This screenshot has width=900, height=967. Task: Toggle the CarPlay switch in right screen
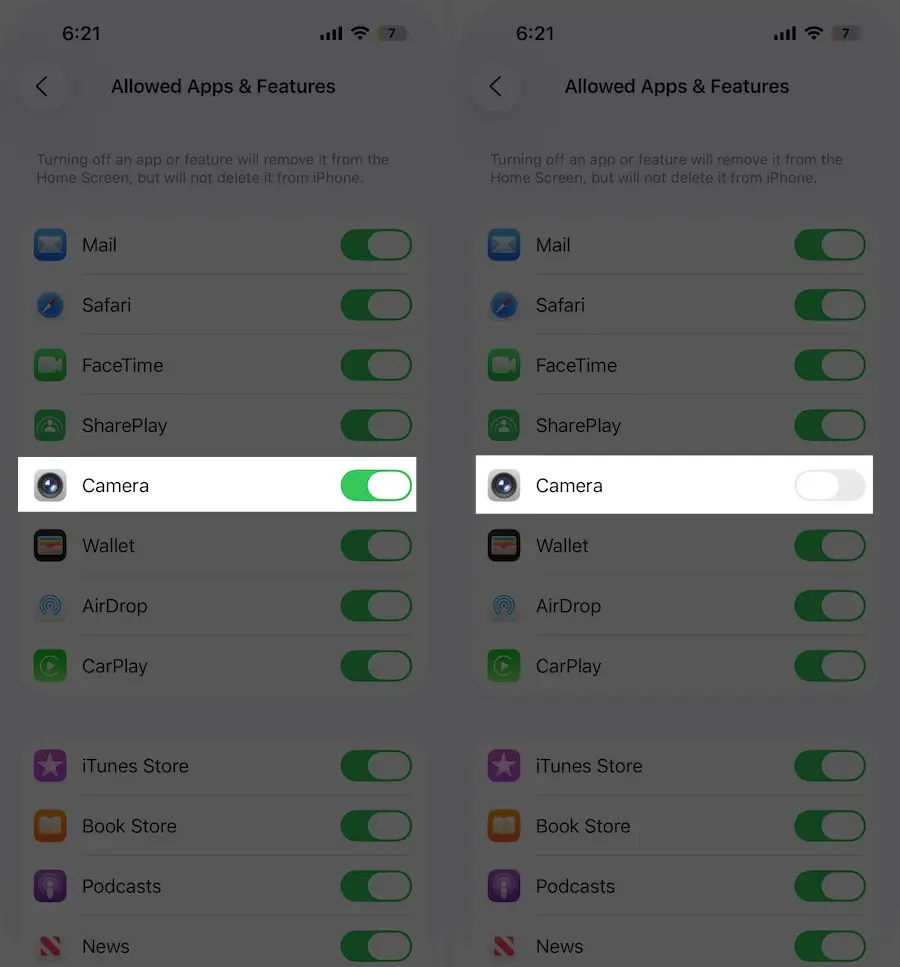(x=830, y=666)
